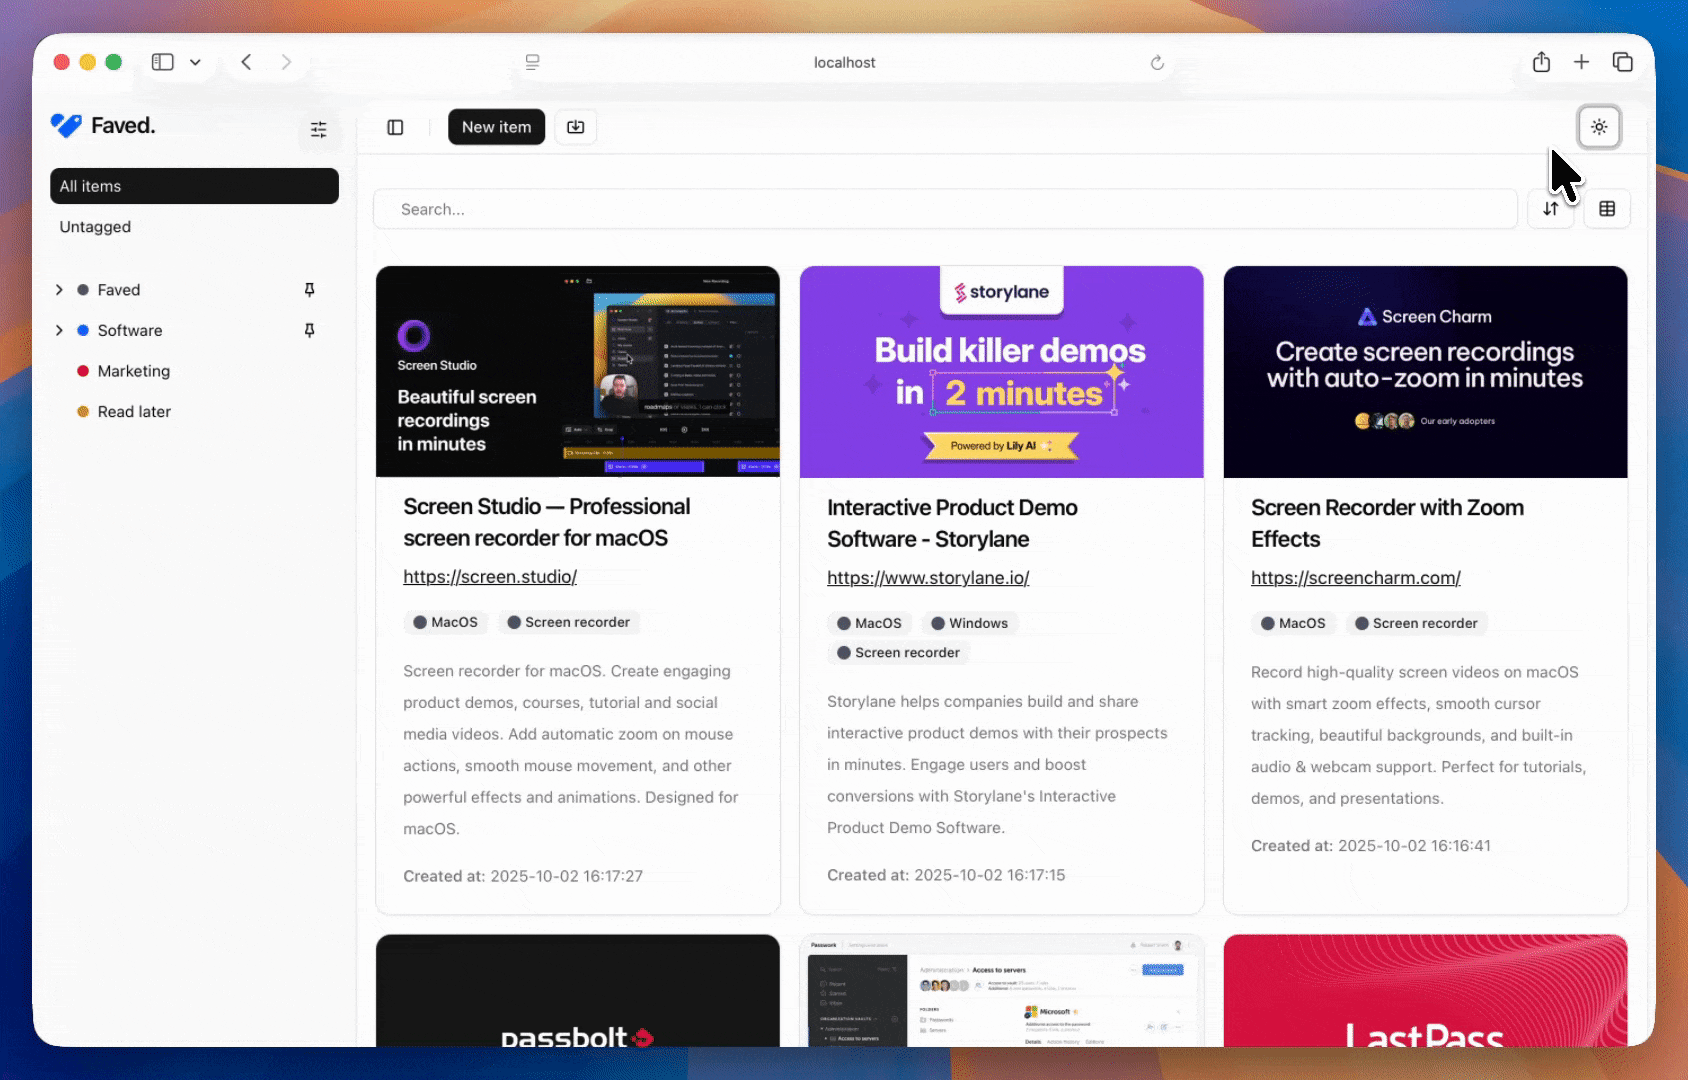Expand the Software tag tree

click(x=59, y=330)
